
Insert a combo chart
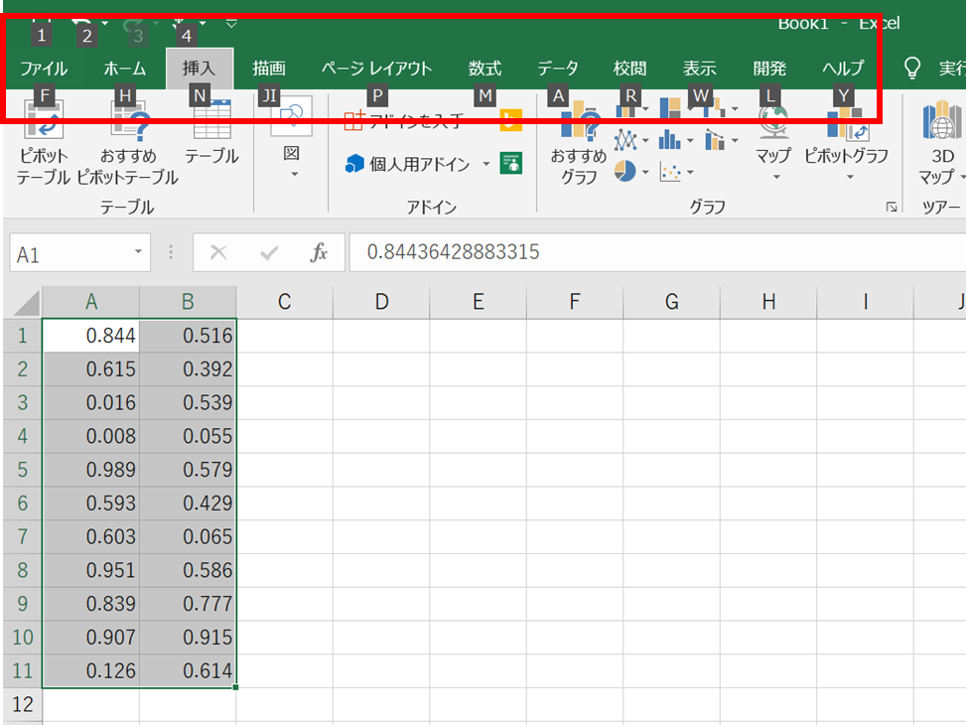(x=715, y=140)
